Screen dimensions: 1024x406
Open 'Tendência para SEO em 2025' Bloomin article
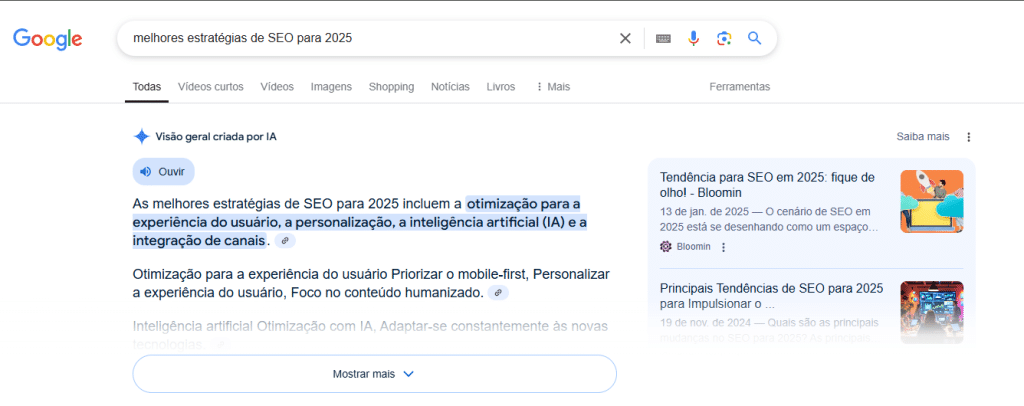767,184
